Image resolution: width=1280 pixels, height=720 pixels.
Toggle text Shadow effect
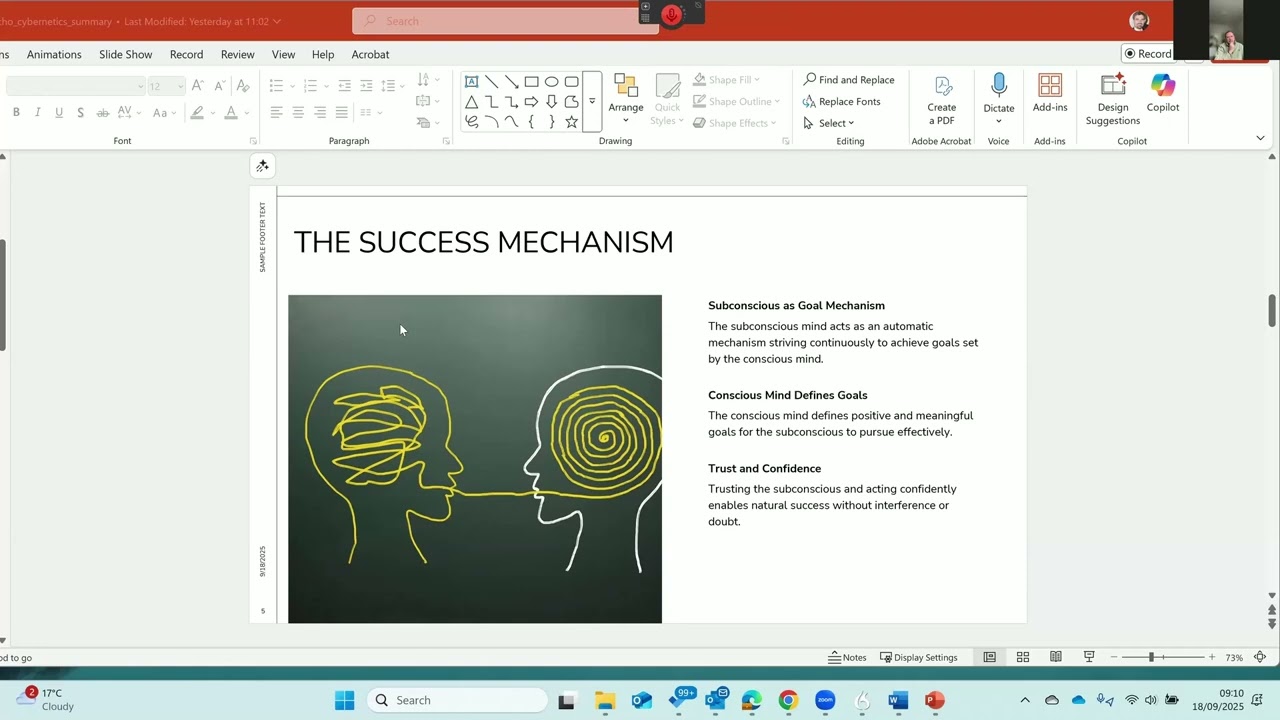(x=81, y=113)
